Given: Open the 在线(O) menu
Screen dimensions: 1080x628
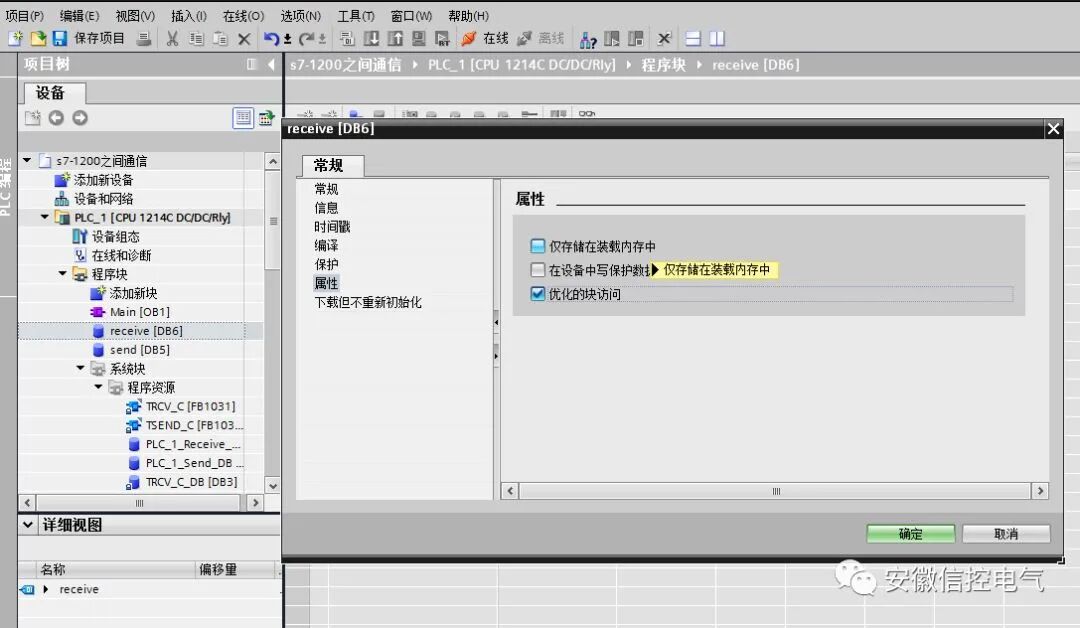Looking at the screenshot, I should (243, 15).
